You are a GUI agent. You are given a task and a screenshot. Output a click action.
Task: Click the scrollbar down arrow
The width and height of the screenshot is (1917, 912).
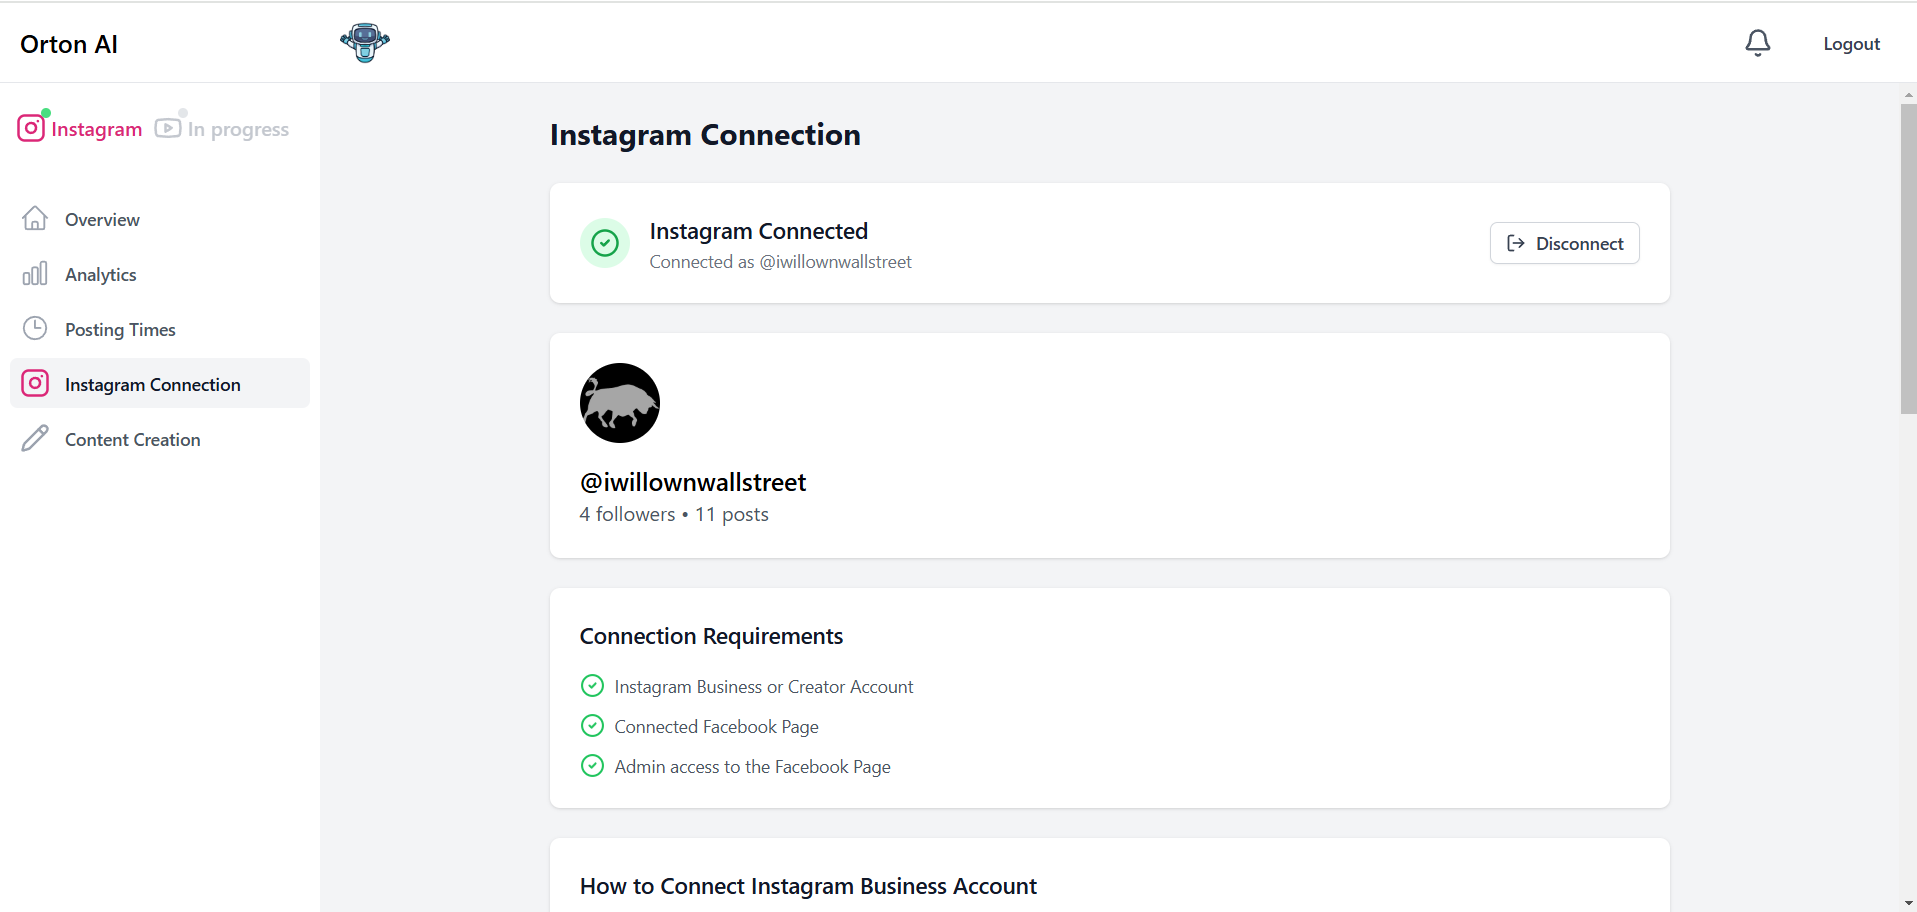(x=1908, y=903)
